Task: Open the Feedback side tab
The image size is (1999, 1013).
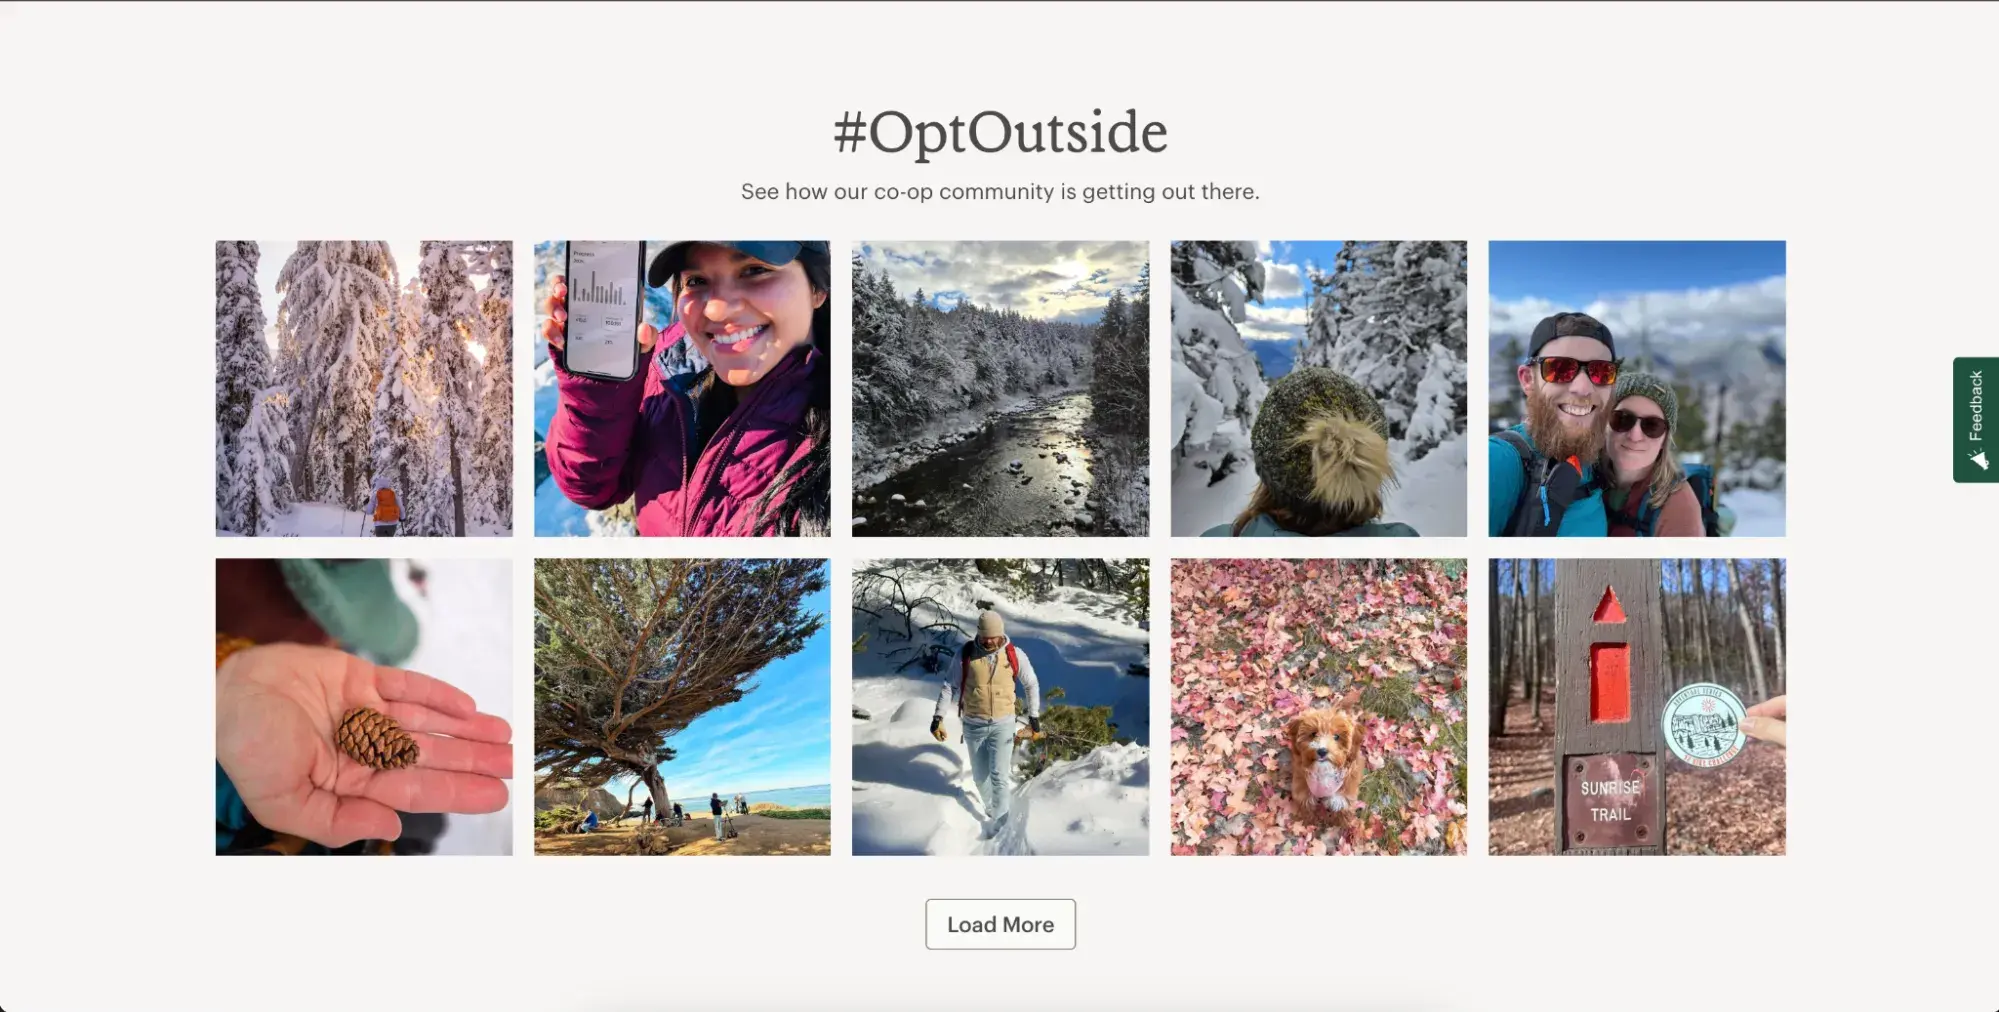Action: pyautogui.click(x=1976, y=420)
